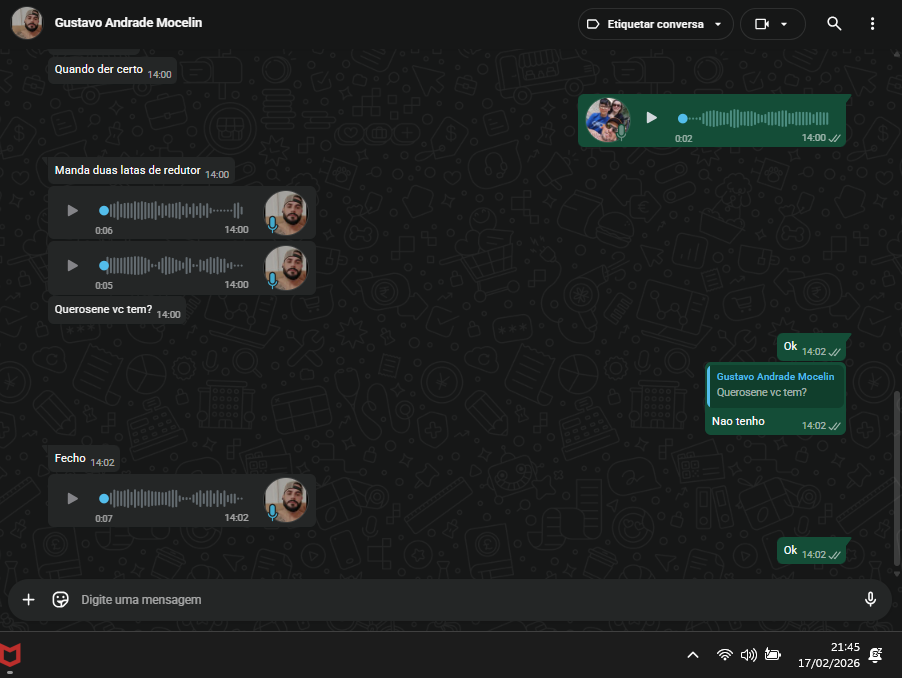Play the 0:06 received voice message
Image resolution: width=902 pixels, height=678 pixels.
[72, 211]
